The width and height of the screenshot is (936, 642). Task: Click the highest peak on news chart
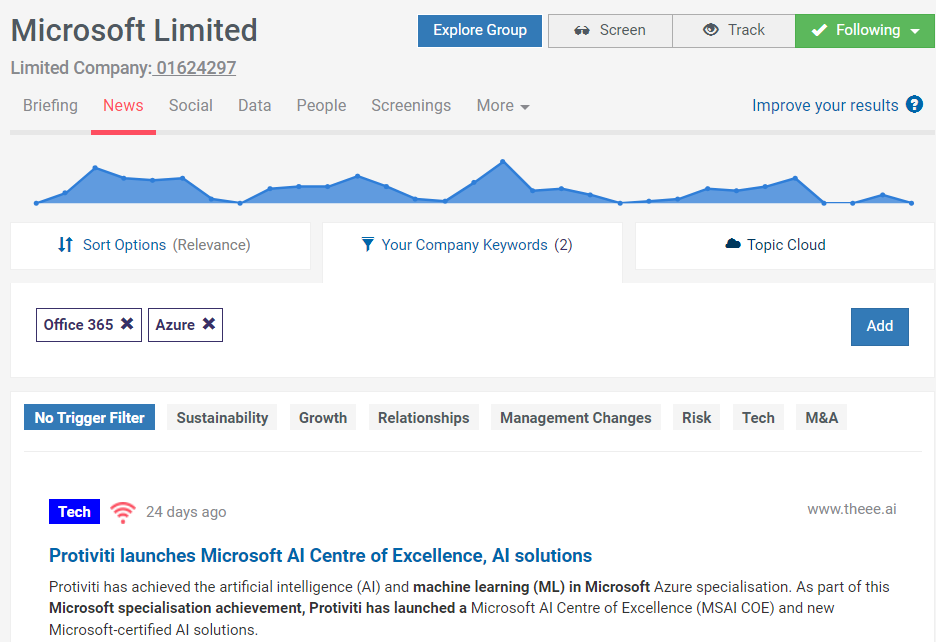[503, 161]
